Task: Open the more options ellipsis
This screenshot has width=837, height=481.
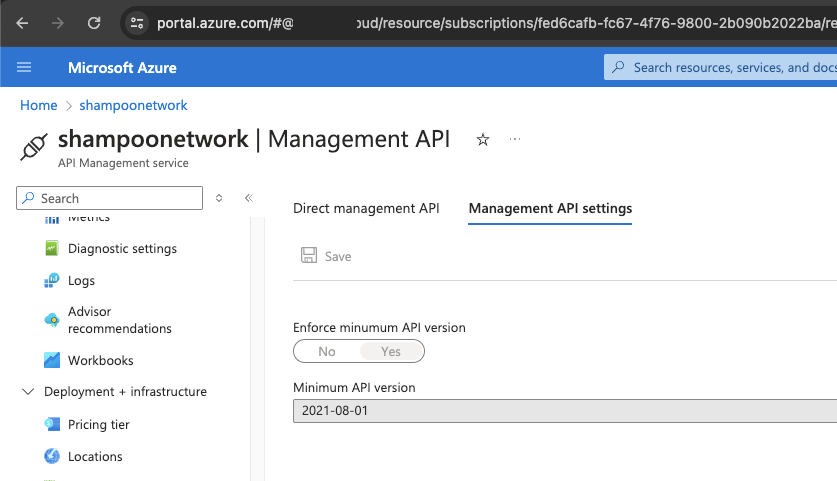Action: (x=515, y=139)
